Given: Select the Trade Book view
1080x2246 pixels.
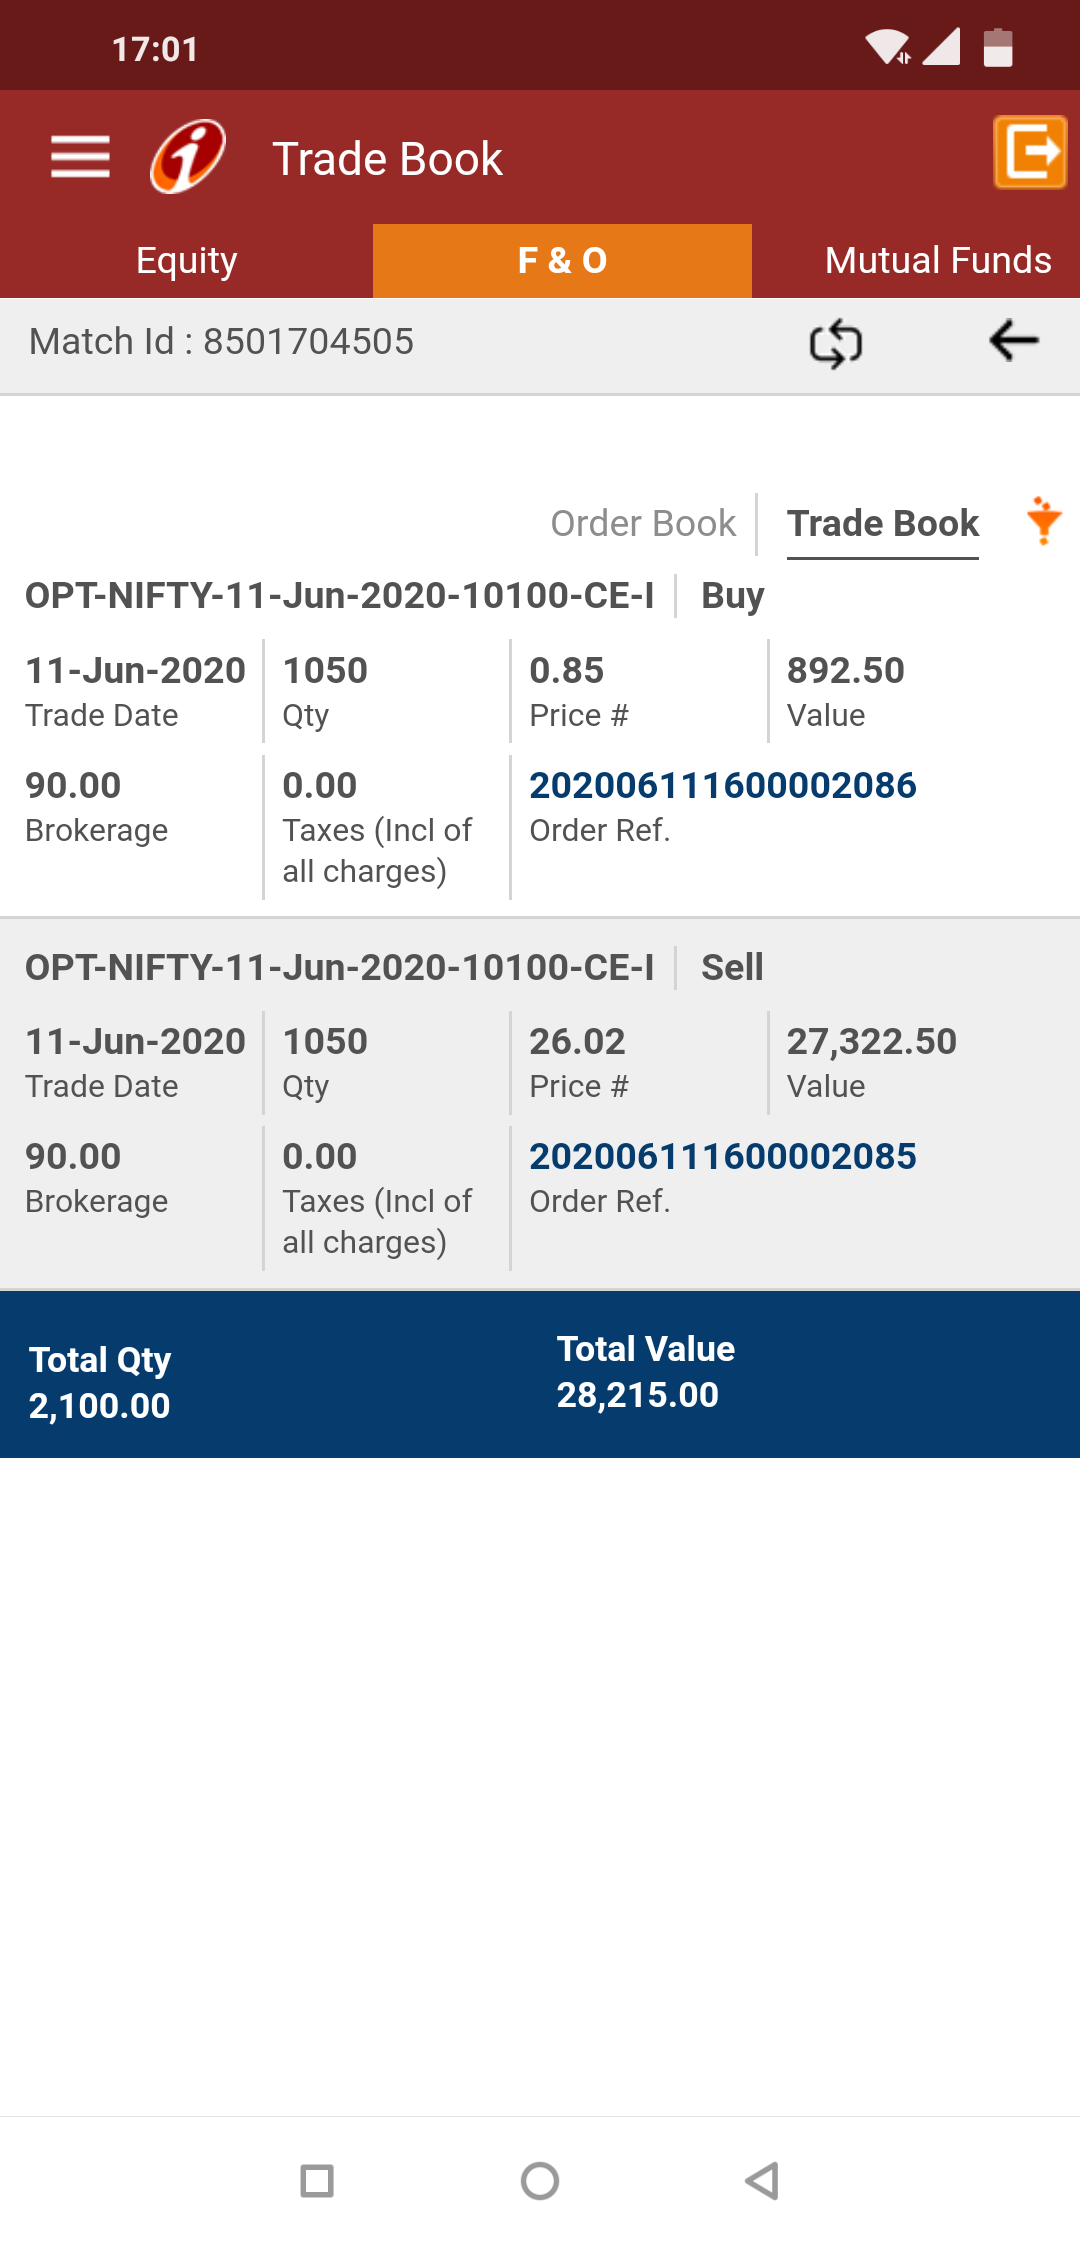Looking at the screenshot, I should pyautogui.click(x=882, y=523).
